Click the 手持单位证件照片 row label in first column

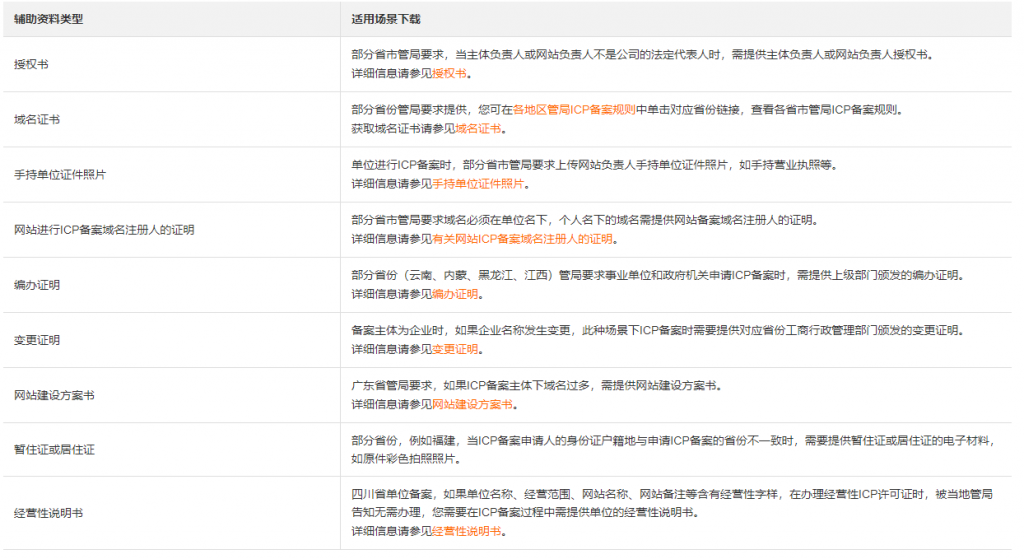pos(60,175)
